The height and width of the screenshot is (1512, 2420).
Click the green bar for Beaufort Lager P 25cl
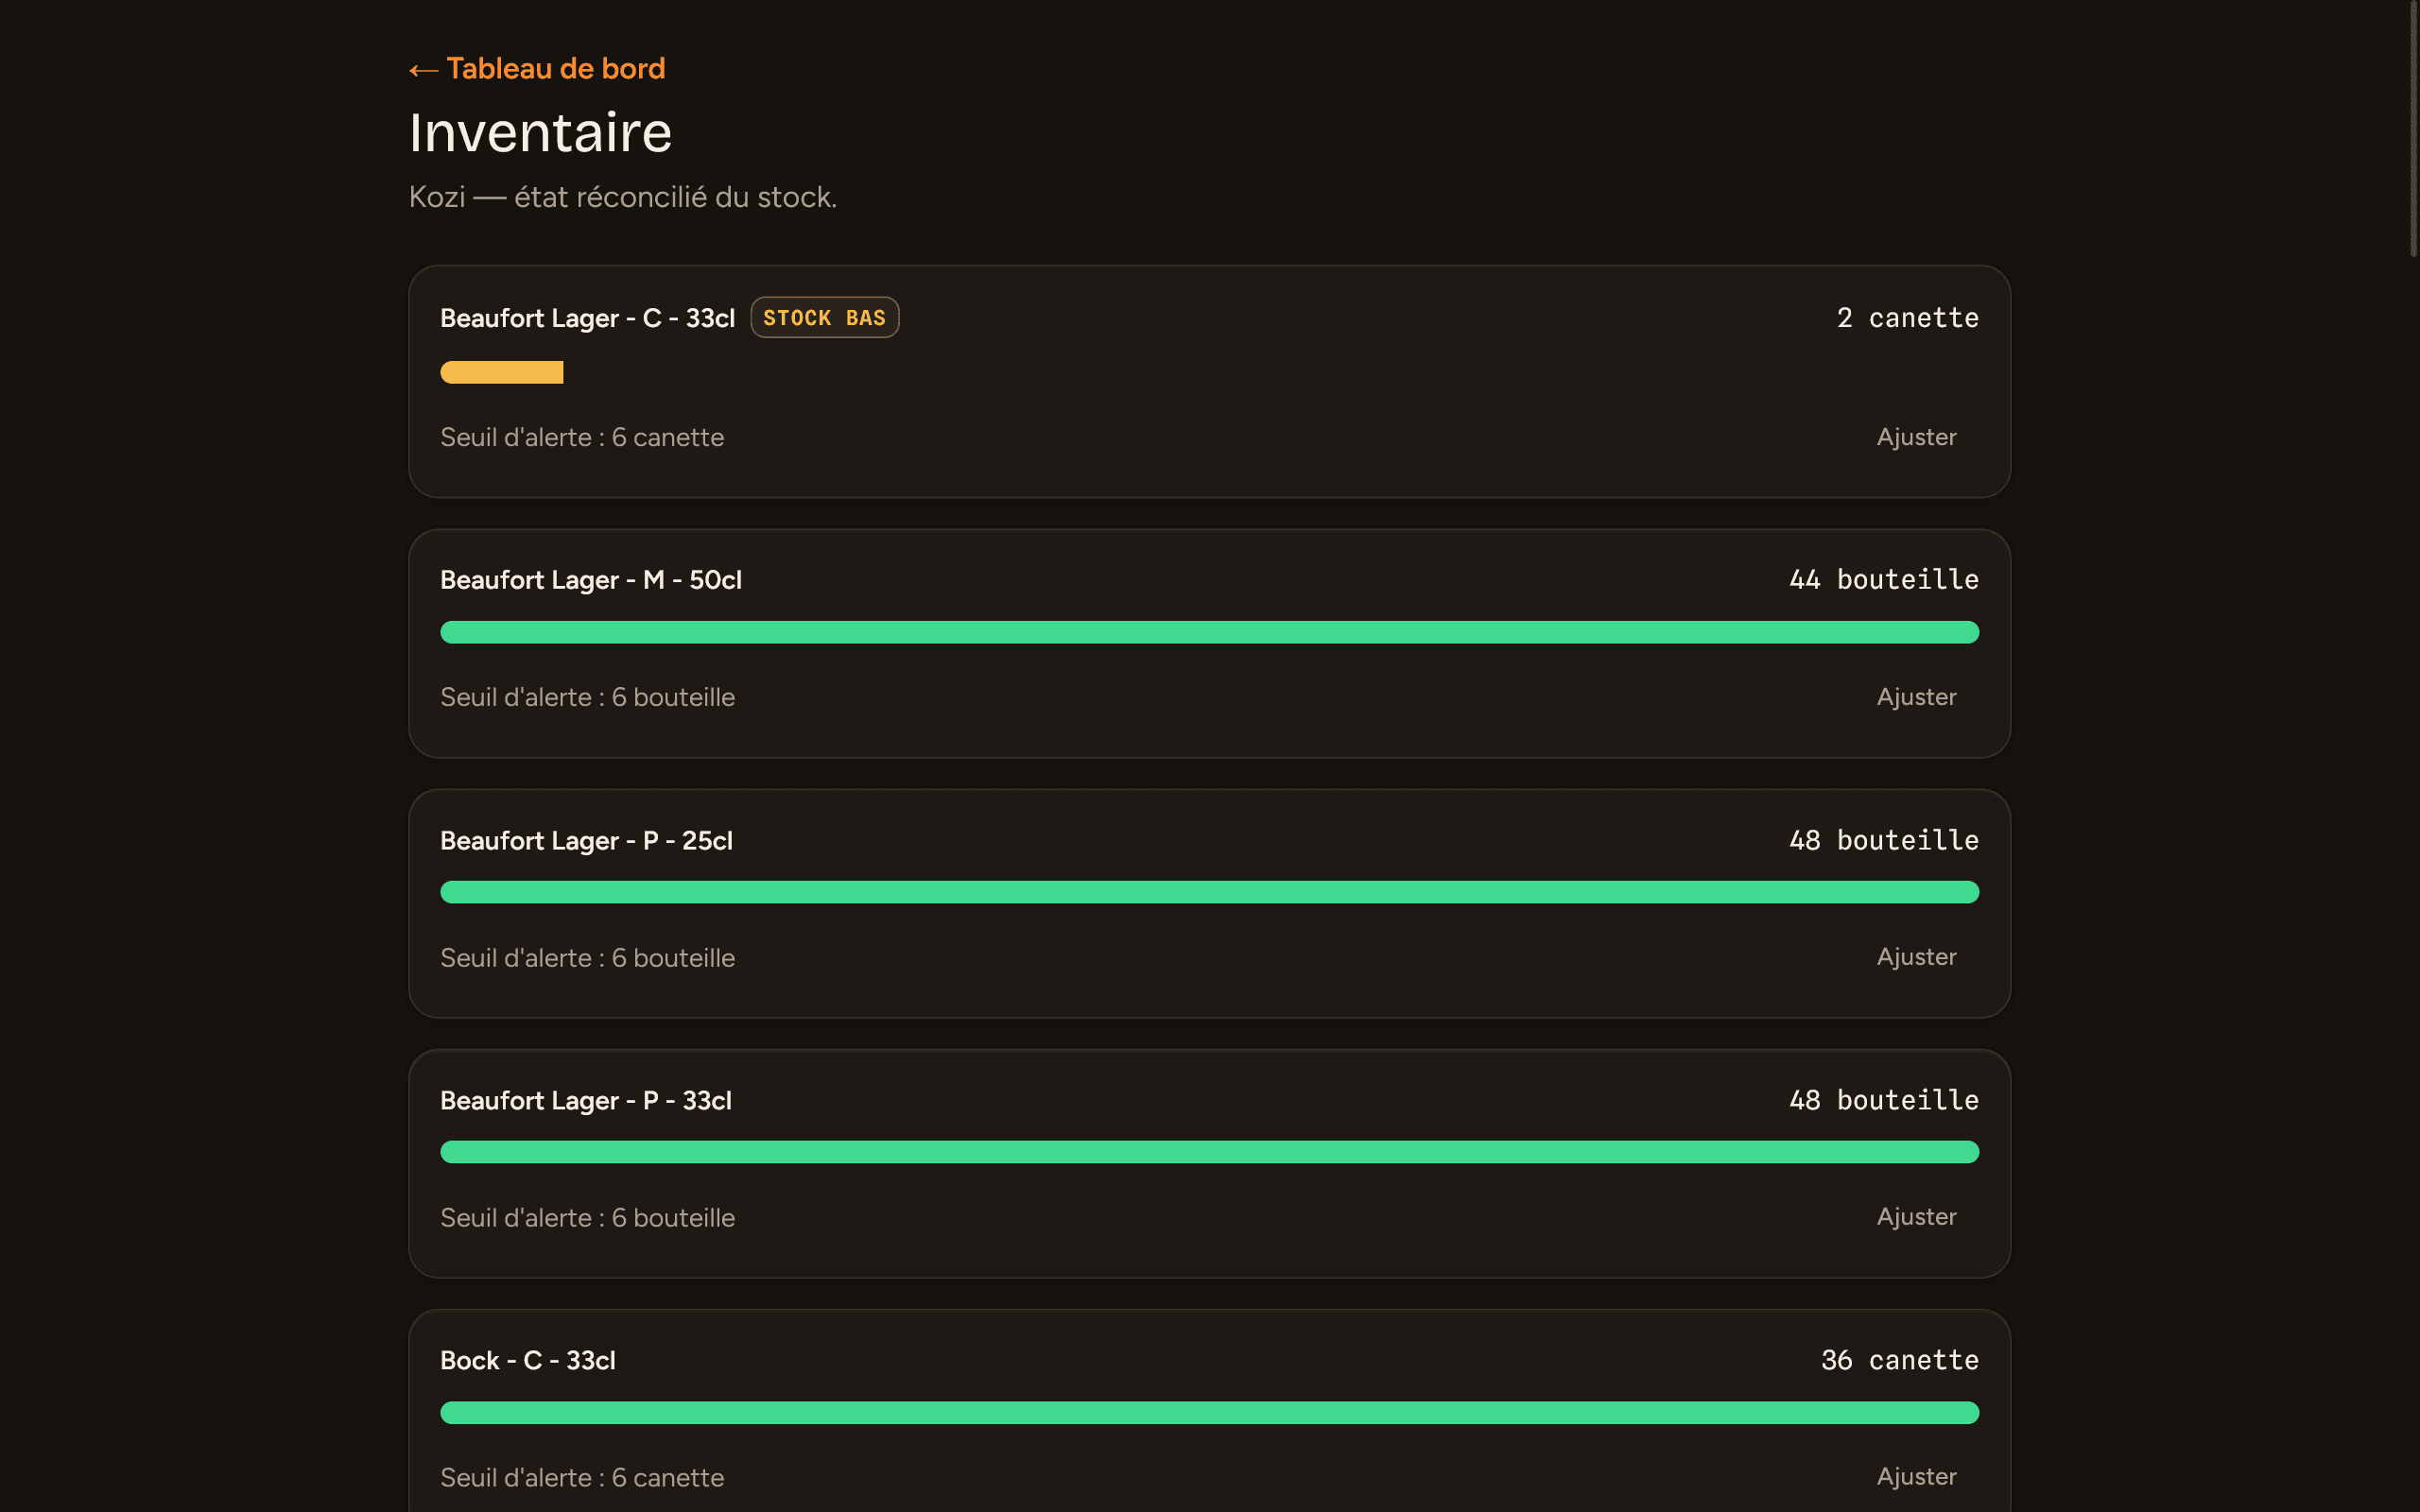pos(1209,892)
